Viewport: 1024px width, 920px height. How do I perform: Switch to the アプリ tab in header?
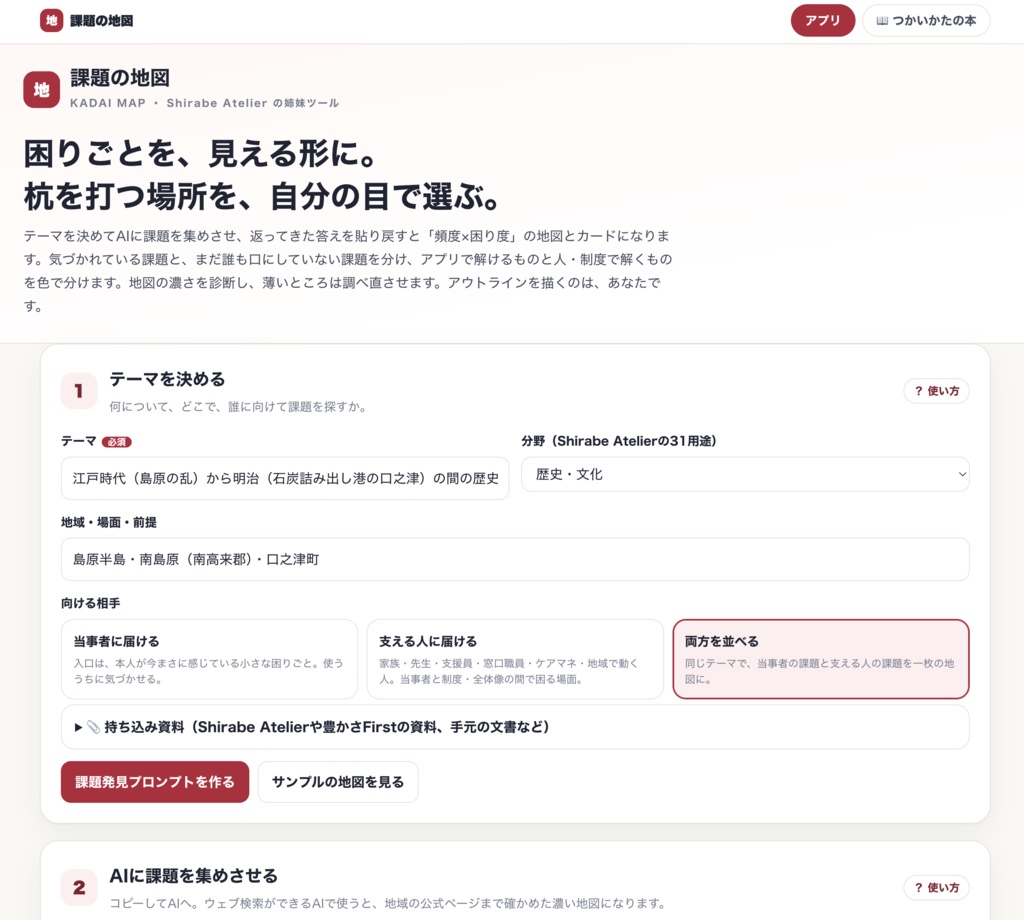point(823,21)
